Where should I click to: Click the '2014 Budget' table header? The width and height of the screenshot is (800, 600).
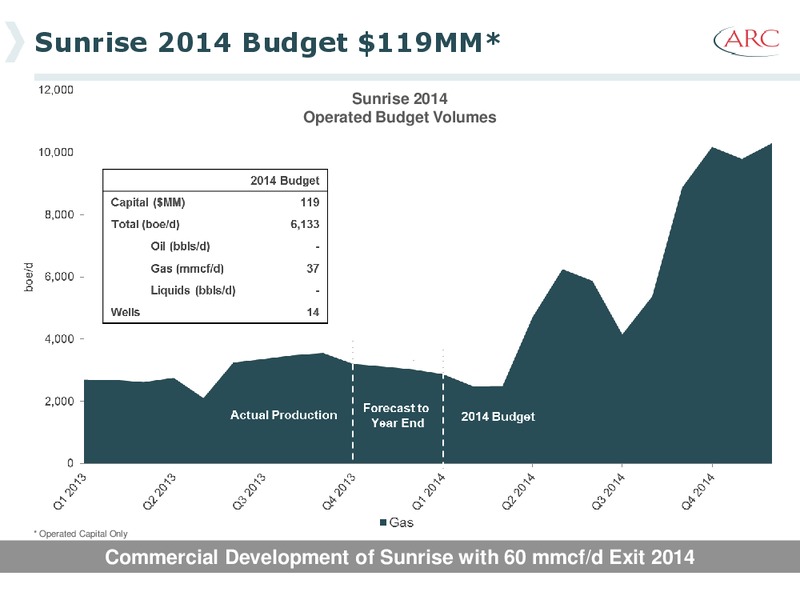pyautogui.click(x=285, y=181)
